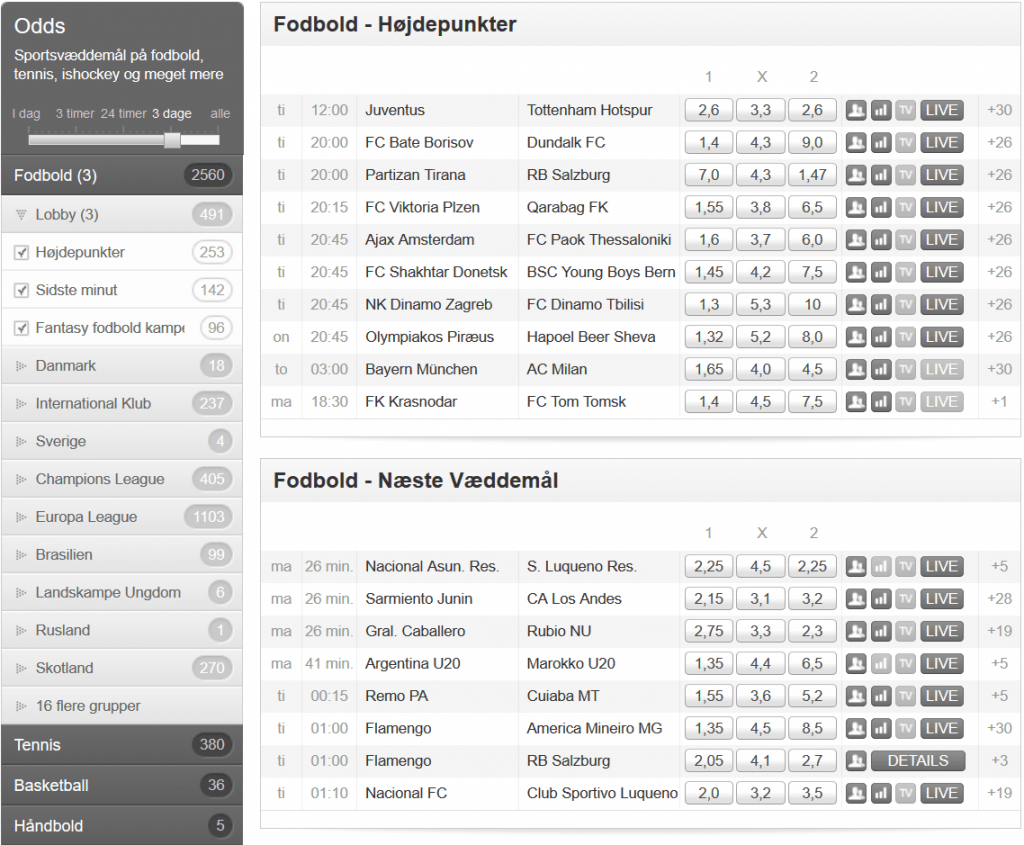The height and width of the screenshot is (845, 1024).
Task: Click TV icon for FC Bate Borisov match
Action: [905, 143]
